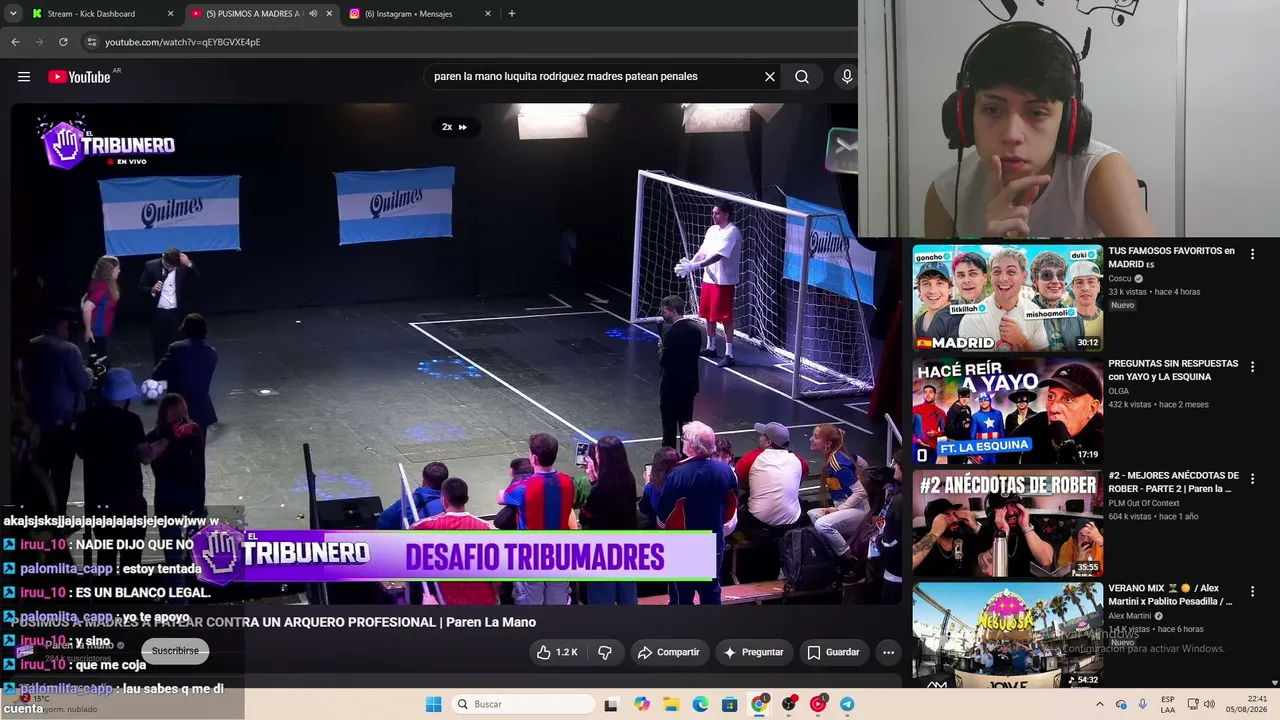Open the tab search dropdown
This screenshot has width=1280, height=720.
click(13, 14)
